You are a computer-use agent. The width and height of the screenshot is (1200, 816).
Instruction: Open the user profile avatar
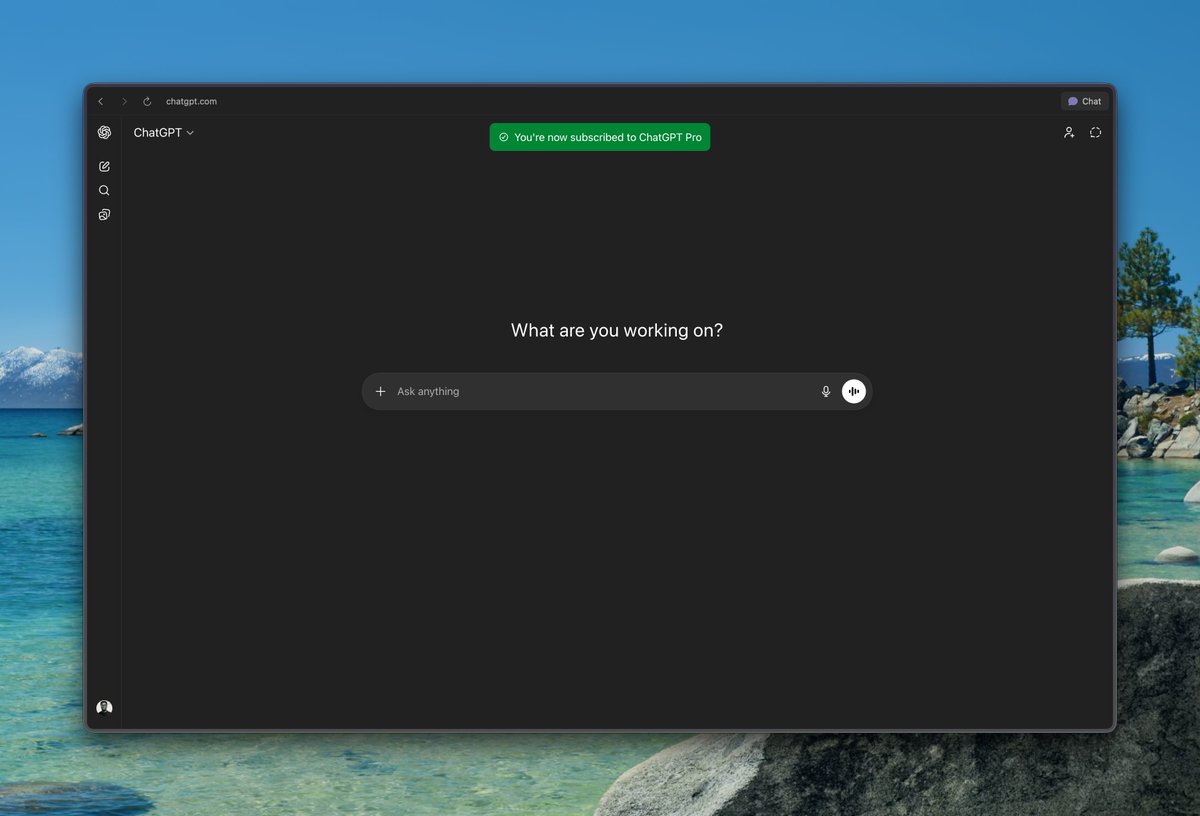(x=104, y=708)
